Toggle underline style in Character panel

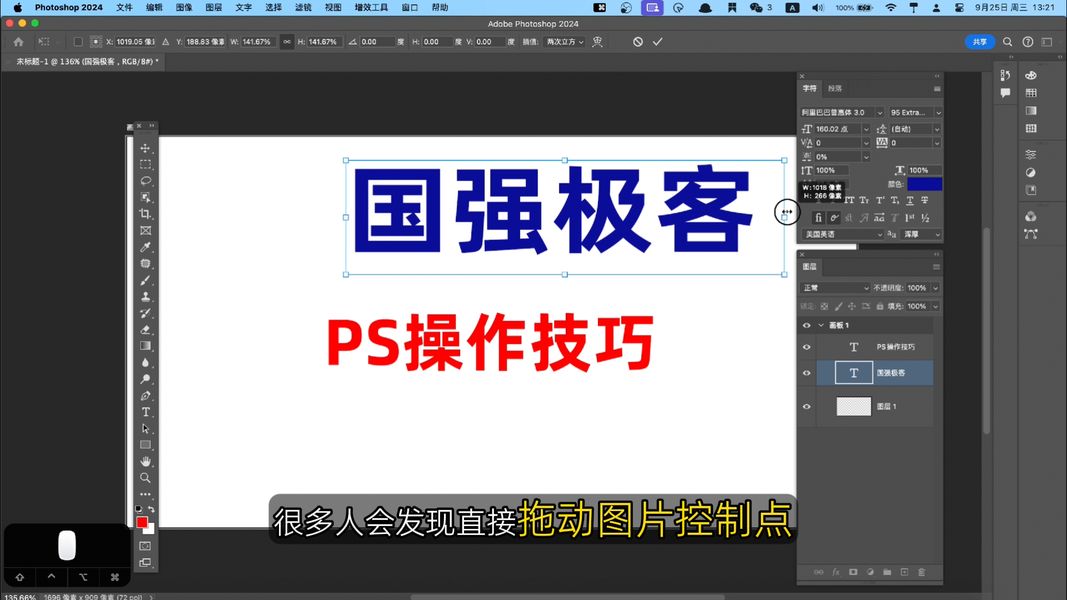pyautogui.click(x=910, y=200)
